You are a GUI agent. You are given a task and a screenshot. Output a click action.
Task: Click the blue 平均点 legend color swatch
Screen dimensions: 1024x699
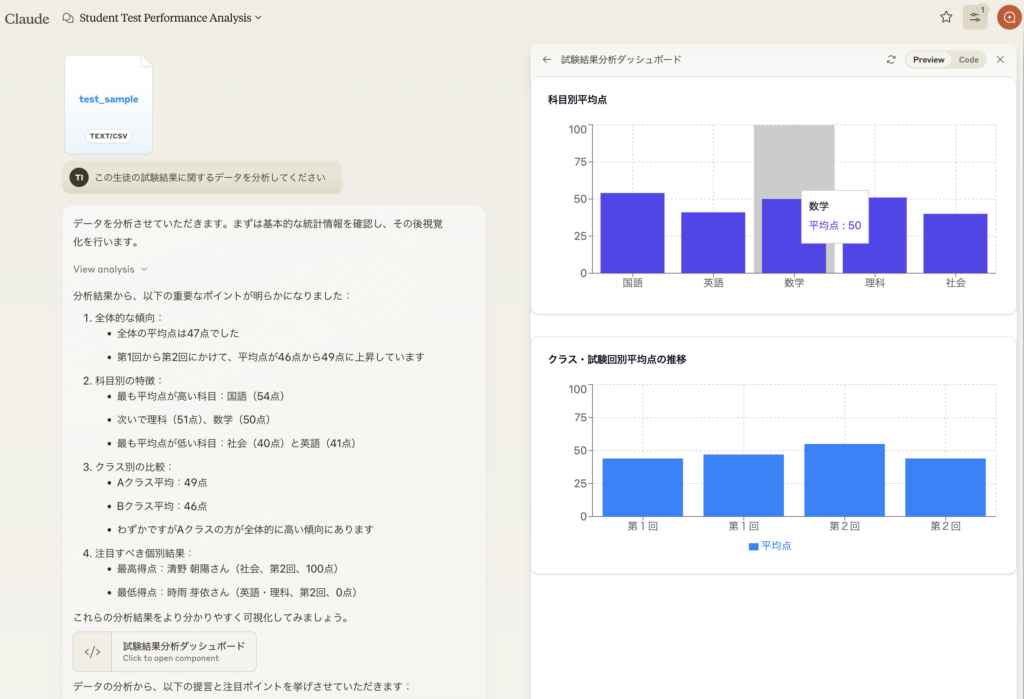[754, 546]
